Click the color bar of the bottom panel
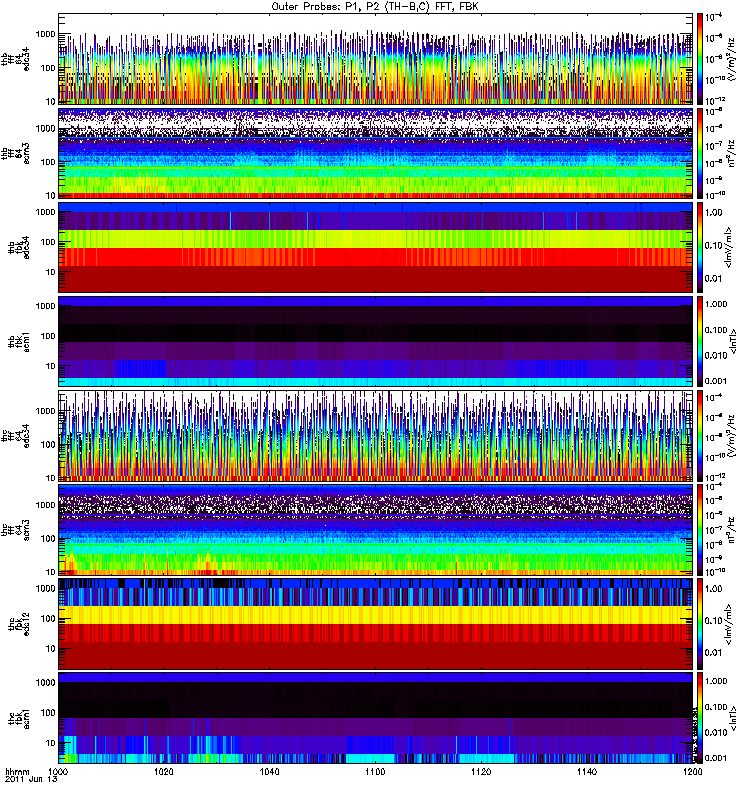 point(701,718)
